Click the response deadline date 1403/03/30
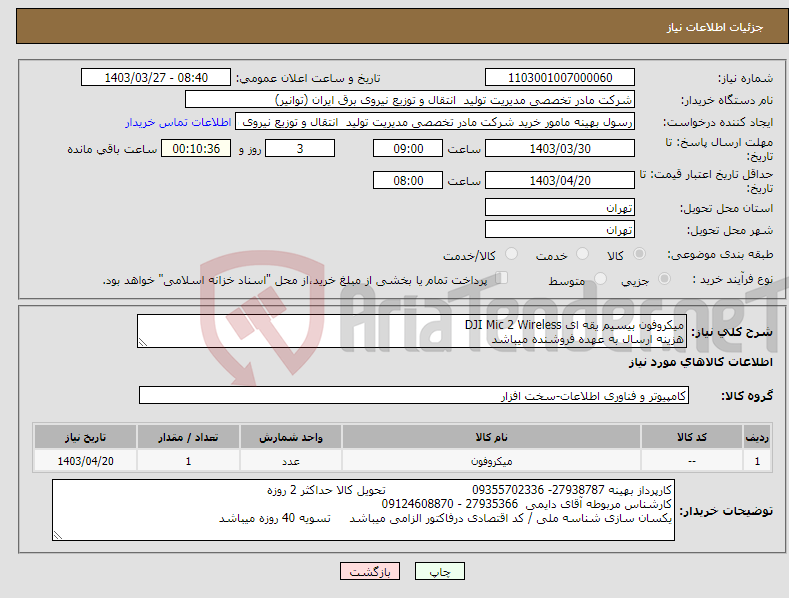 click(x=560, y=148)
